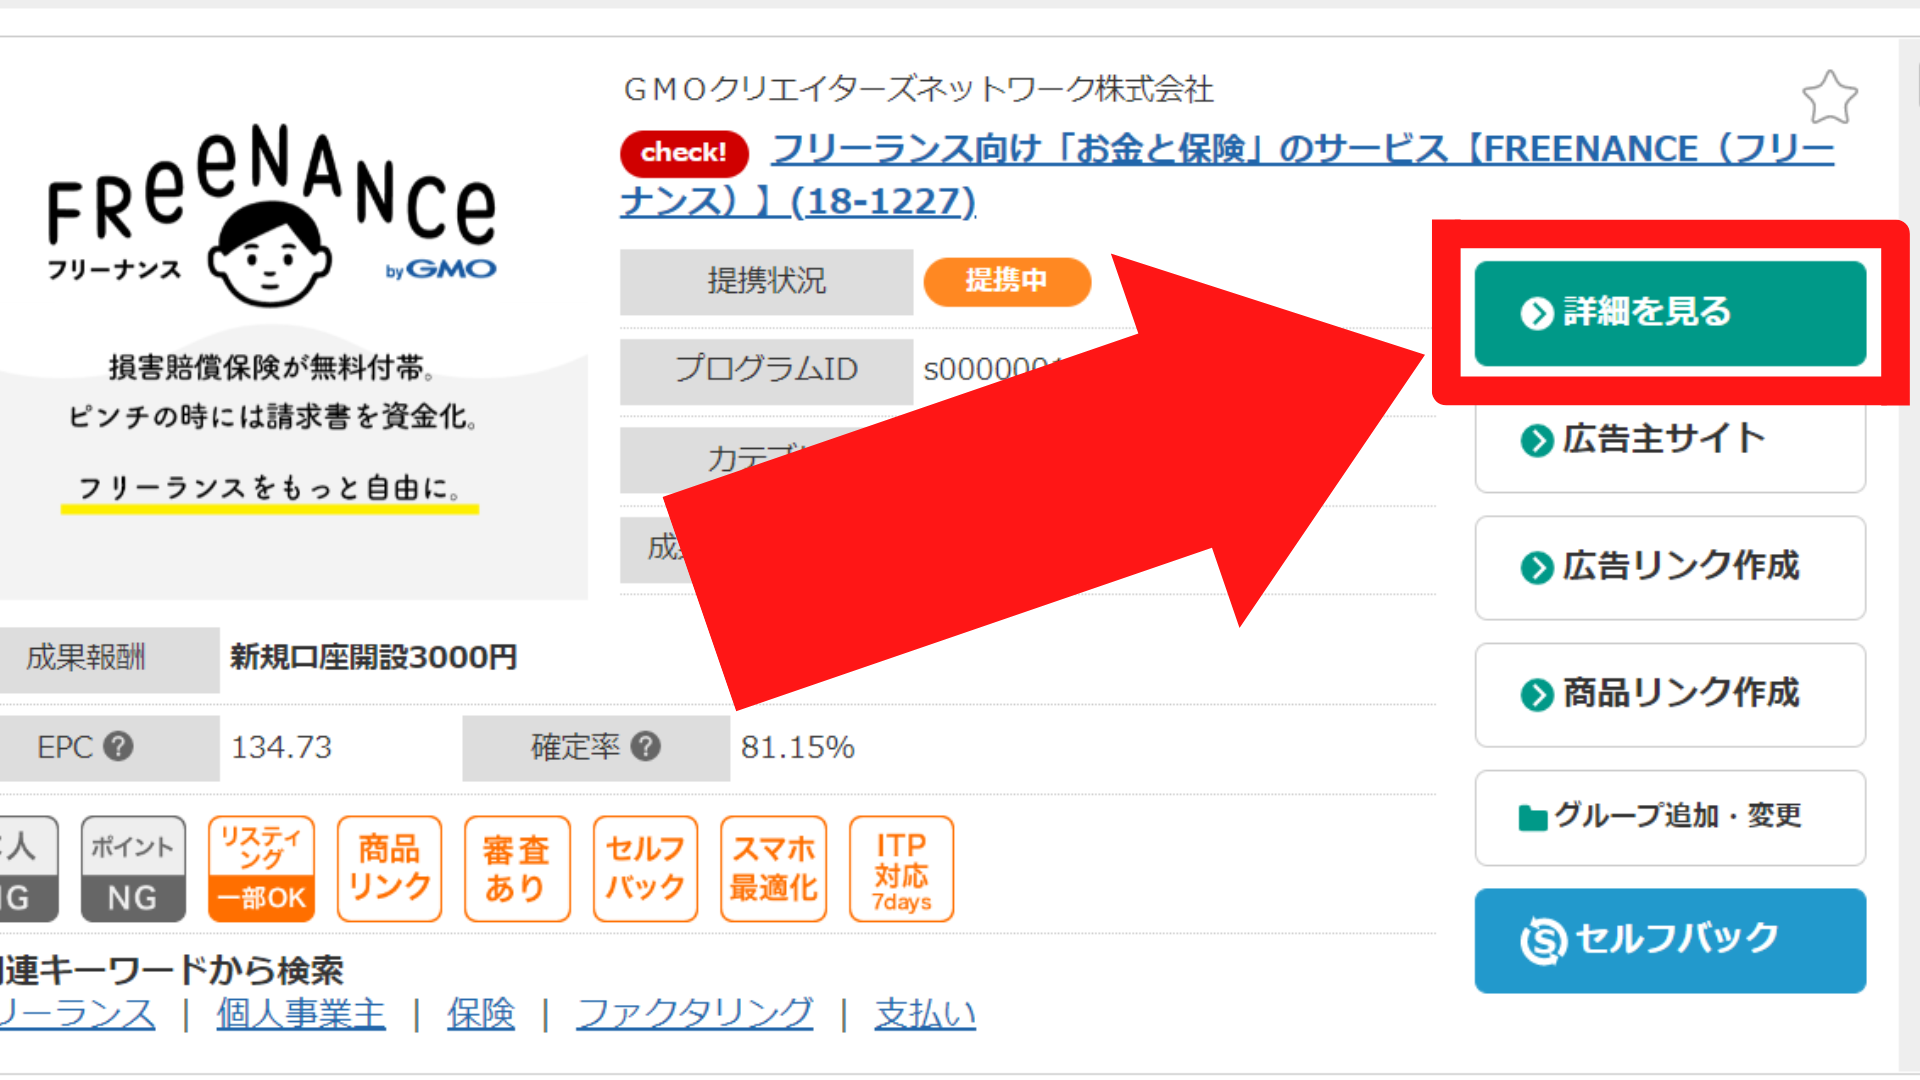The image size is (1920, 1080).
Task: Click the 提携中 status toggle badge
Action: [1006, 281]
